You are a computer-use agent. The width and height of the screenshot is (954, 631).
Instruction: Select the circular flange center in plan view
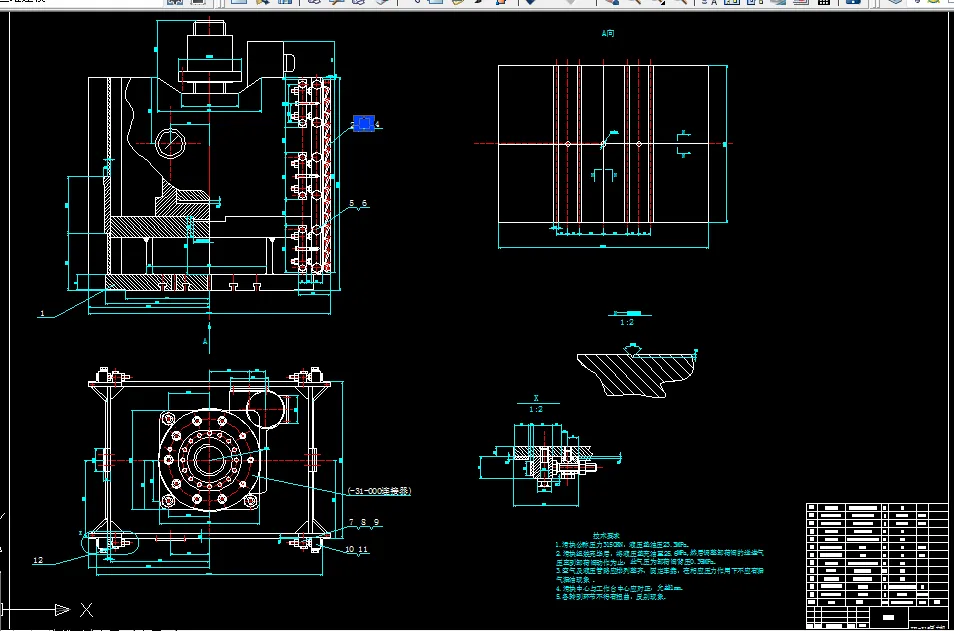[209, 459]
